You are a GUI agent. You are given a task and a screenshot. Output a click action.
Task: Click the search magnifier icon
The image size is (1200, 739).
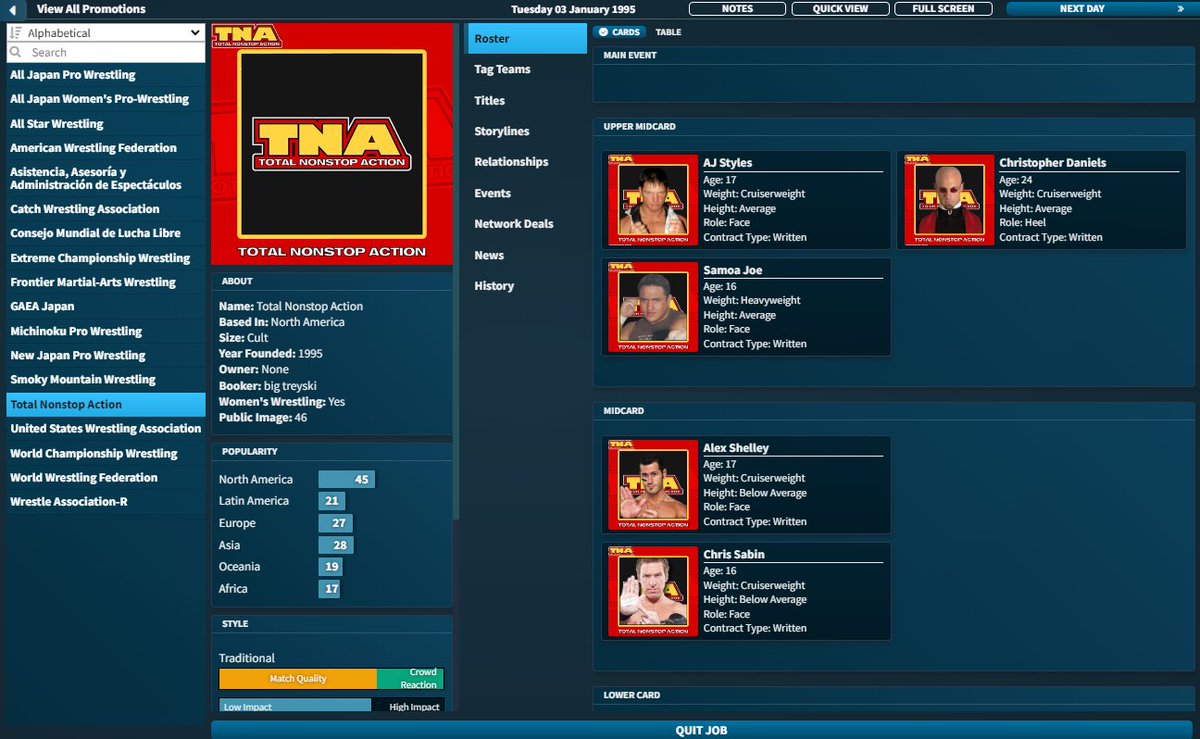pyautogui.click(x=16, y=52)
